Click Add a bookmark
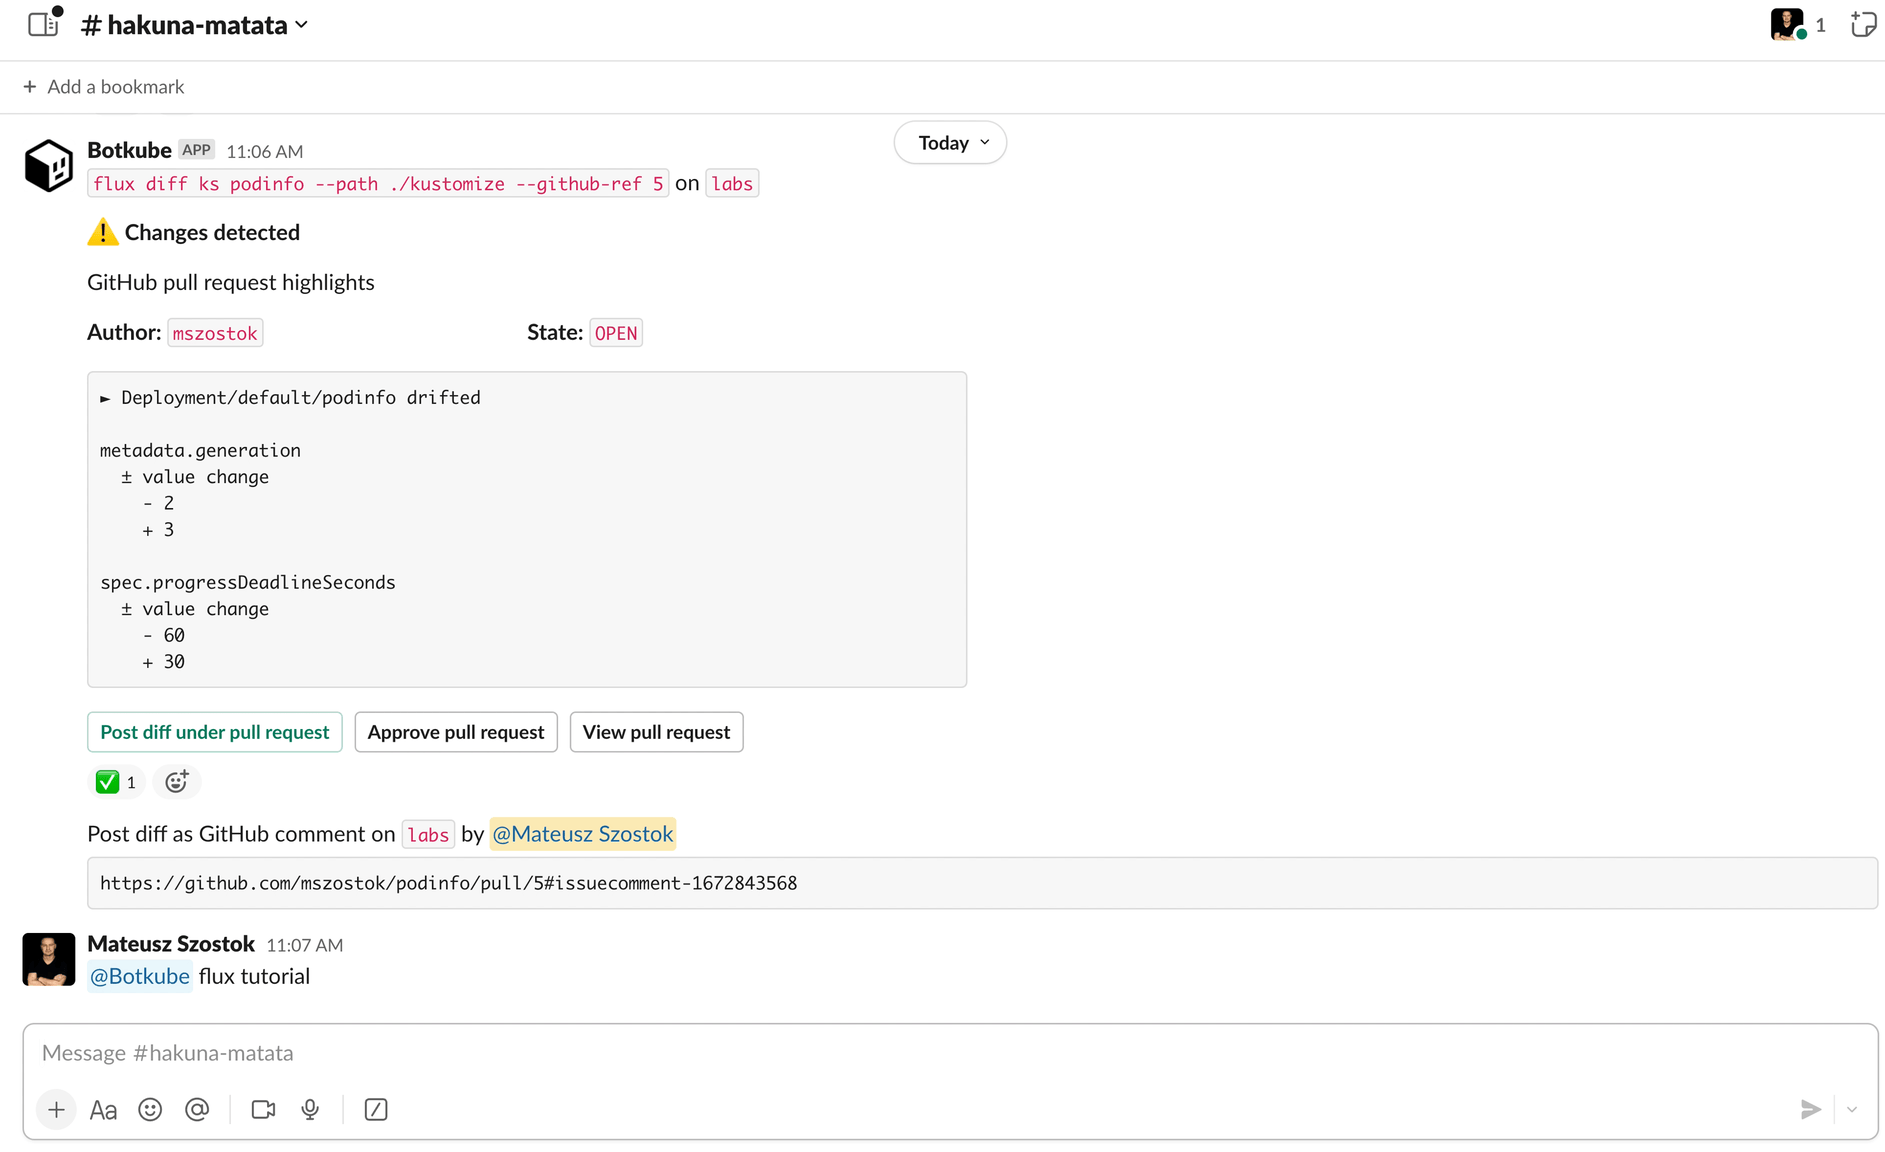 [104, 87]
